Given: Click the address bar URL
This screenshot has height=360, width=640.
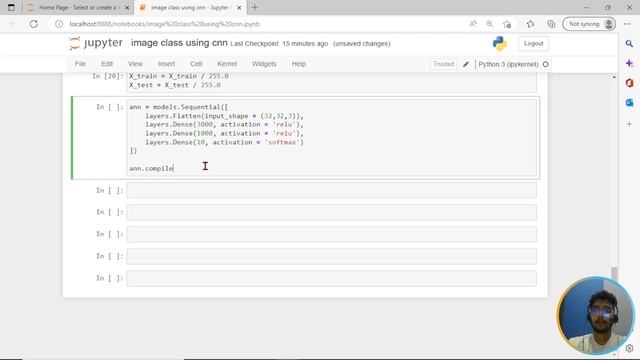Looking at the screenshot, I should [x=164, y=24].
